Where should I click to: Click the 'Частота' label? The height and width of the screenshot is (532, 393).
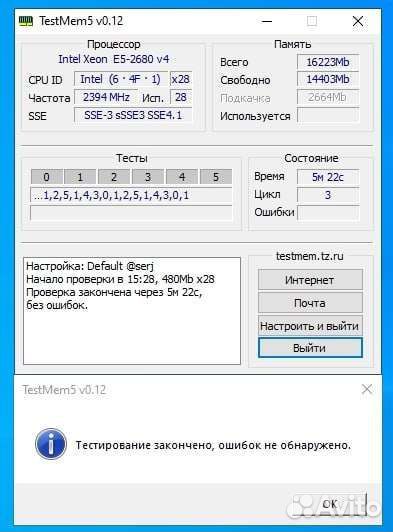coord(49,98)
